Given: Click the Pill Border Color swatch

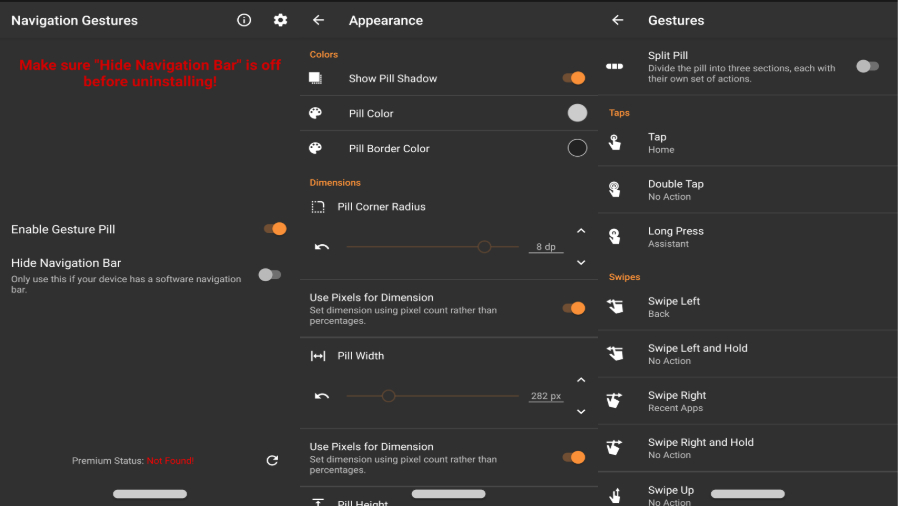Looking at the screenshot, I should (x=577, y=148).
